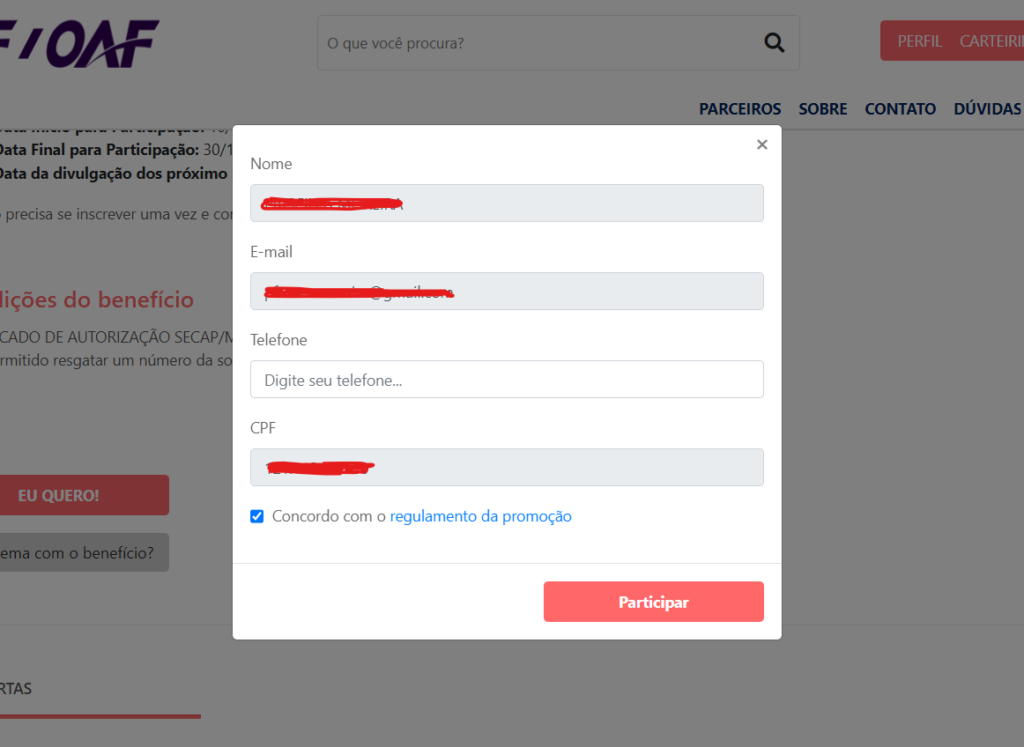
Task: Click the Nome field in the form
Action: pos(506,203)
